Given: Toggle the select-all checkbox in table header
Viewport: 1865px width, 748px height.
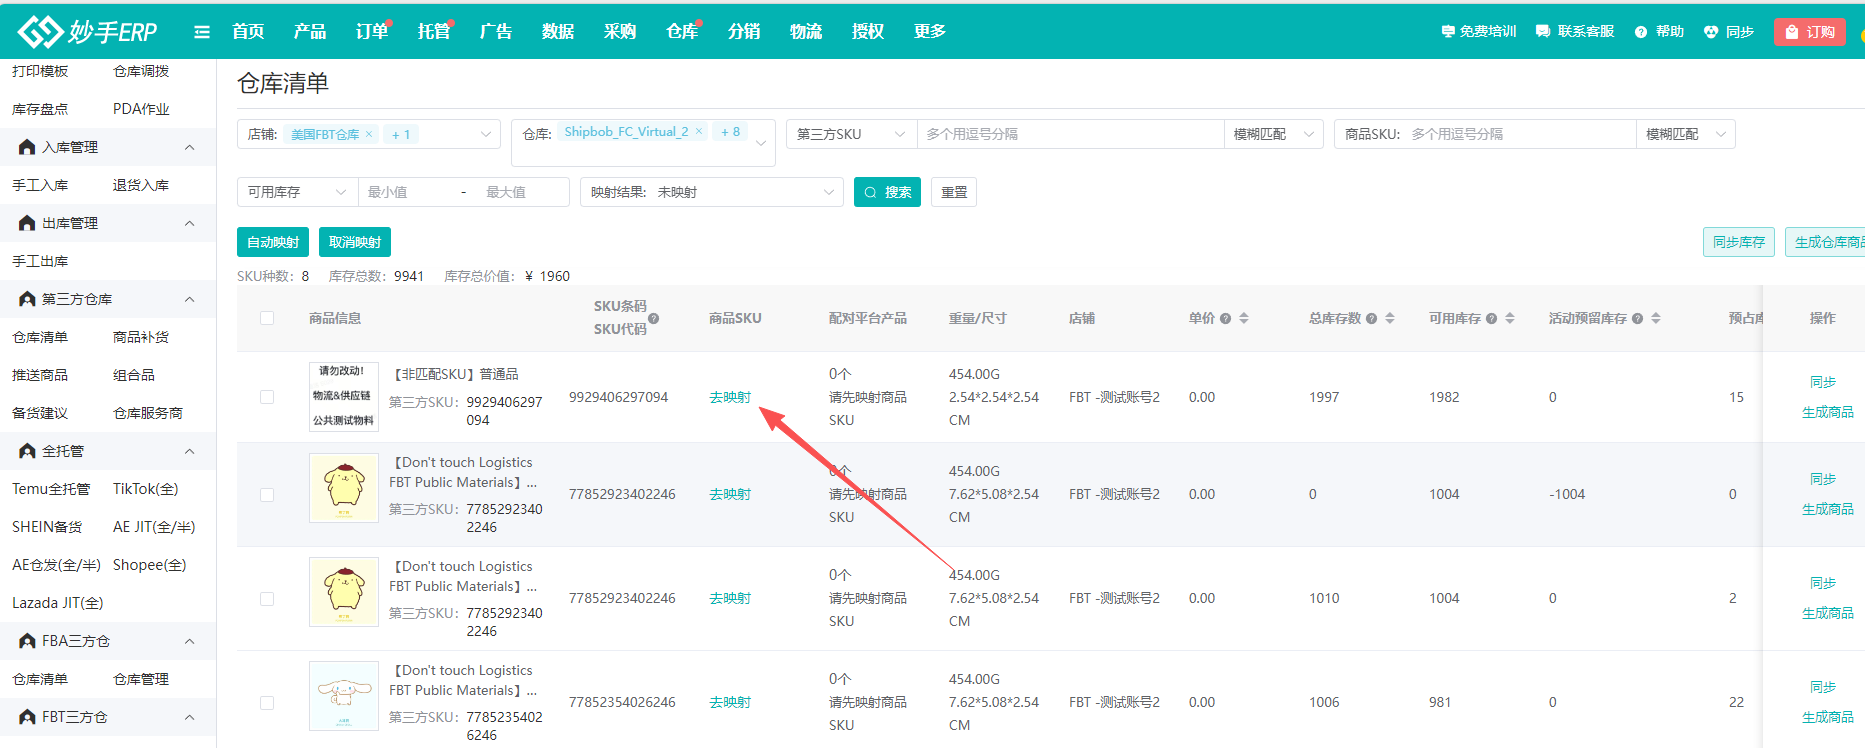Looking at the screenshot, I should tap(267, 318).
